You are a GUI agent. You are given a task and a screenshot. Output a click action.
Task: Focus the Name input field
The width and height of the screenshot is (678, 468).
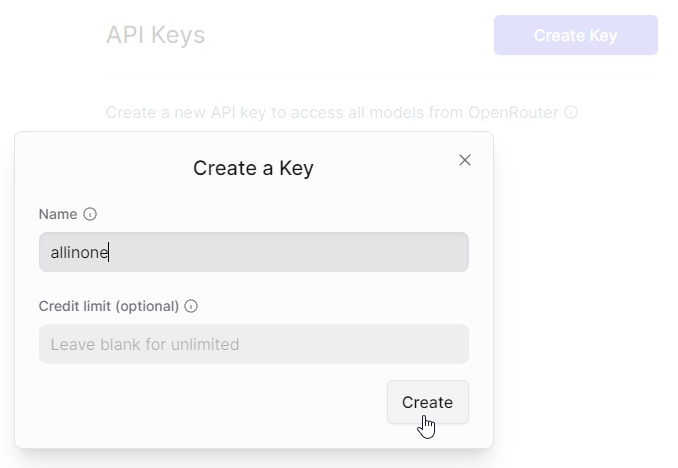click(253, 252)
